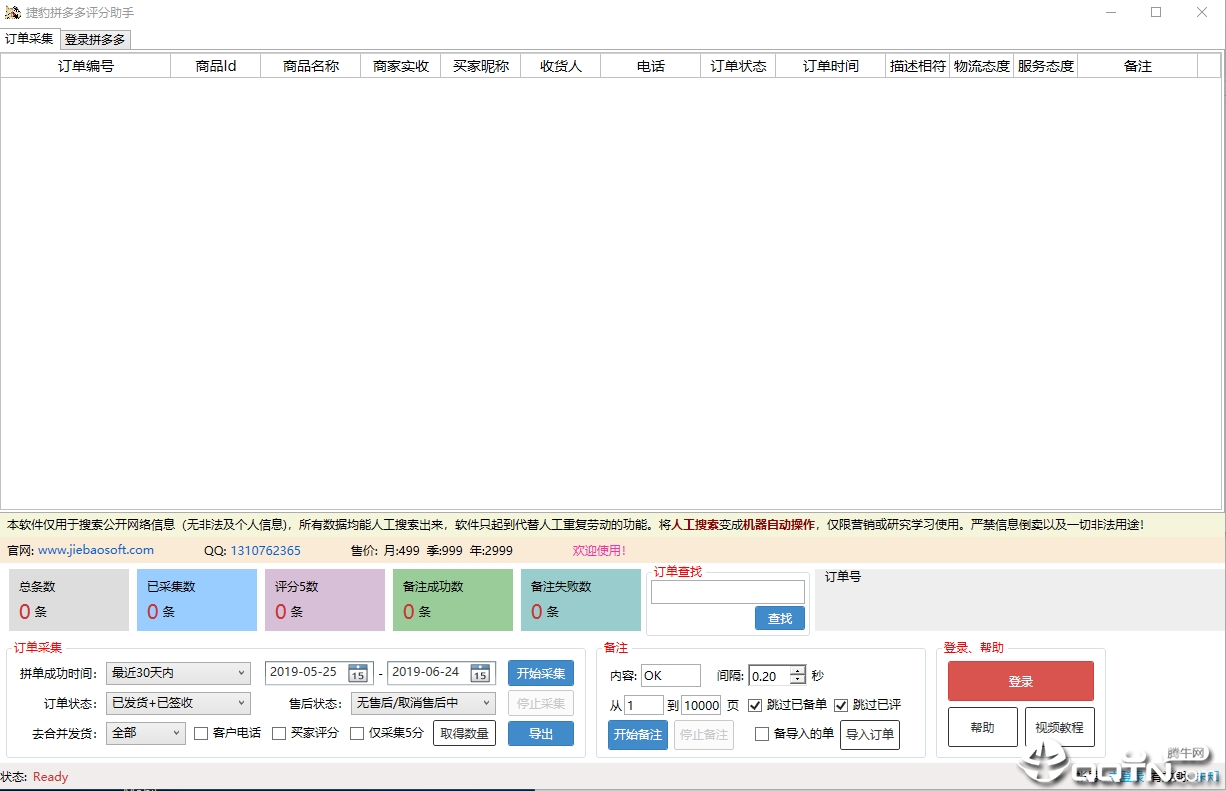Screen dimensions: 1226x791
Task: Decrease 间隔 seconds with stepper down arrow
Action: point(797,681)
